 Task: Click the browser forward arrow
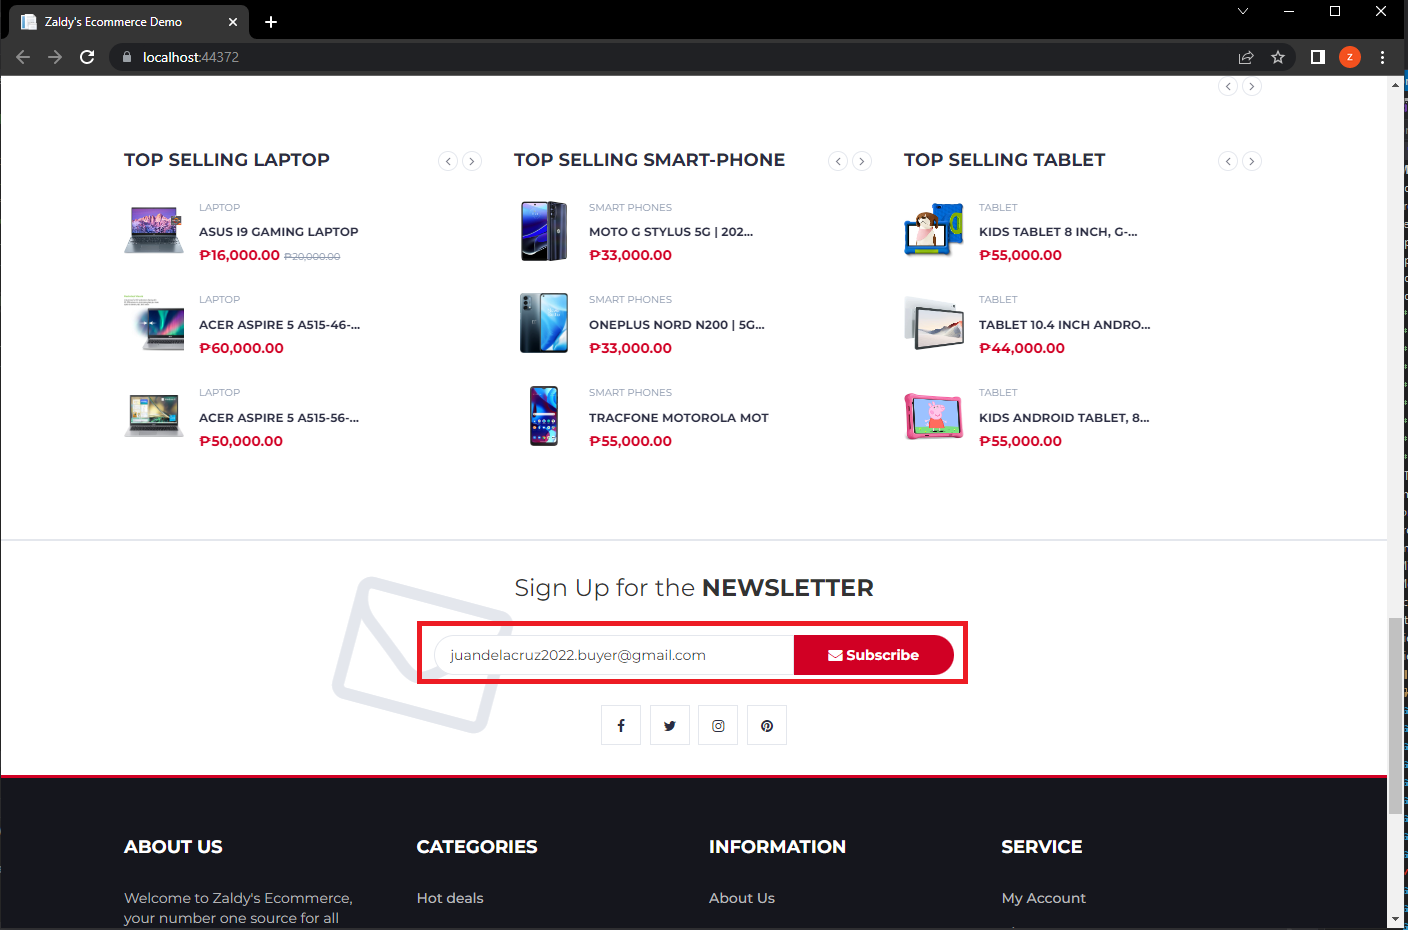tap(54, 57)
